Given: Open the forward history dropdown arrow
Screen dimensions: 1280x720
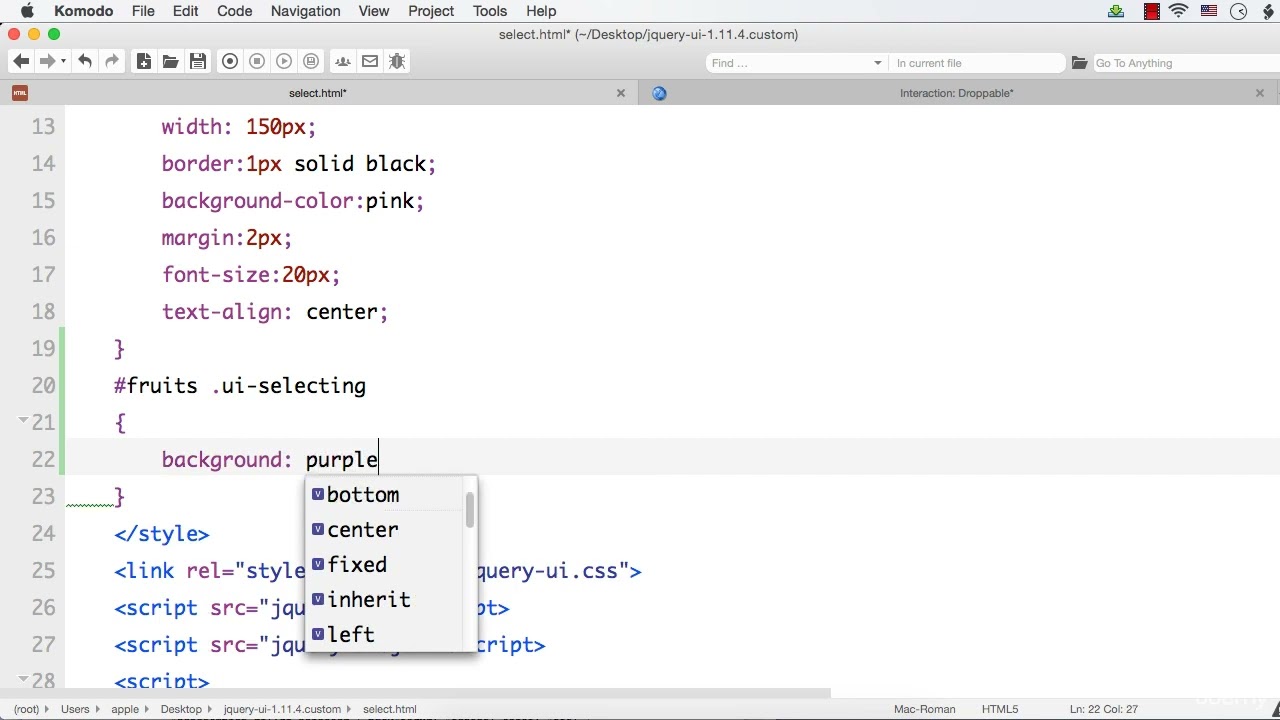Looking at the screenshot, I should click(63, 62).
